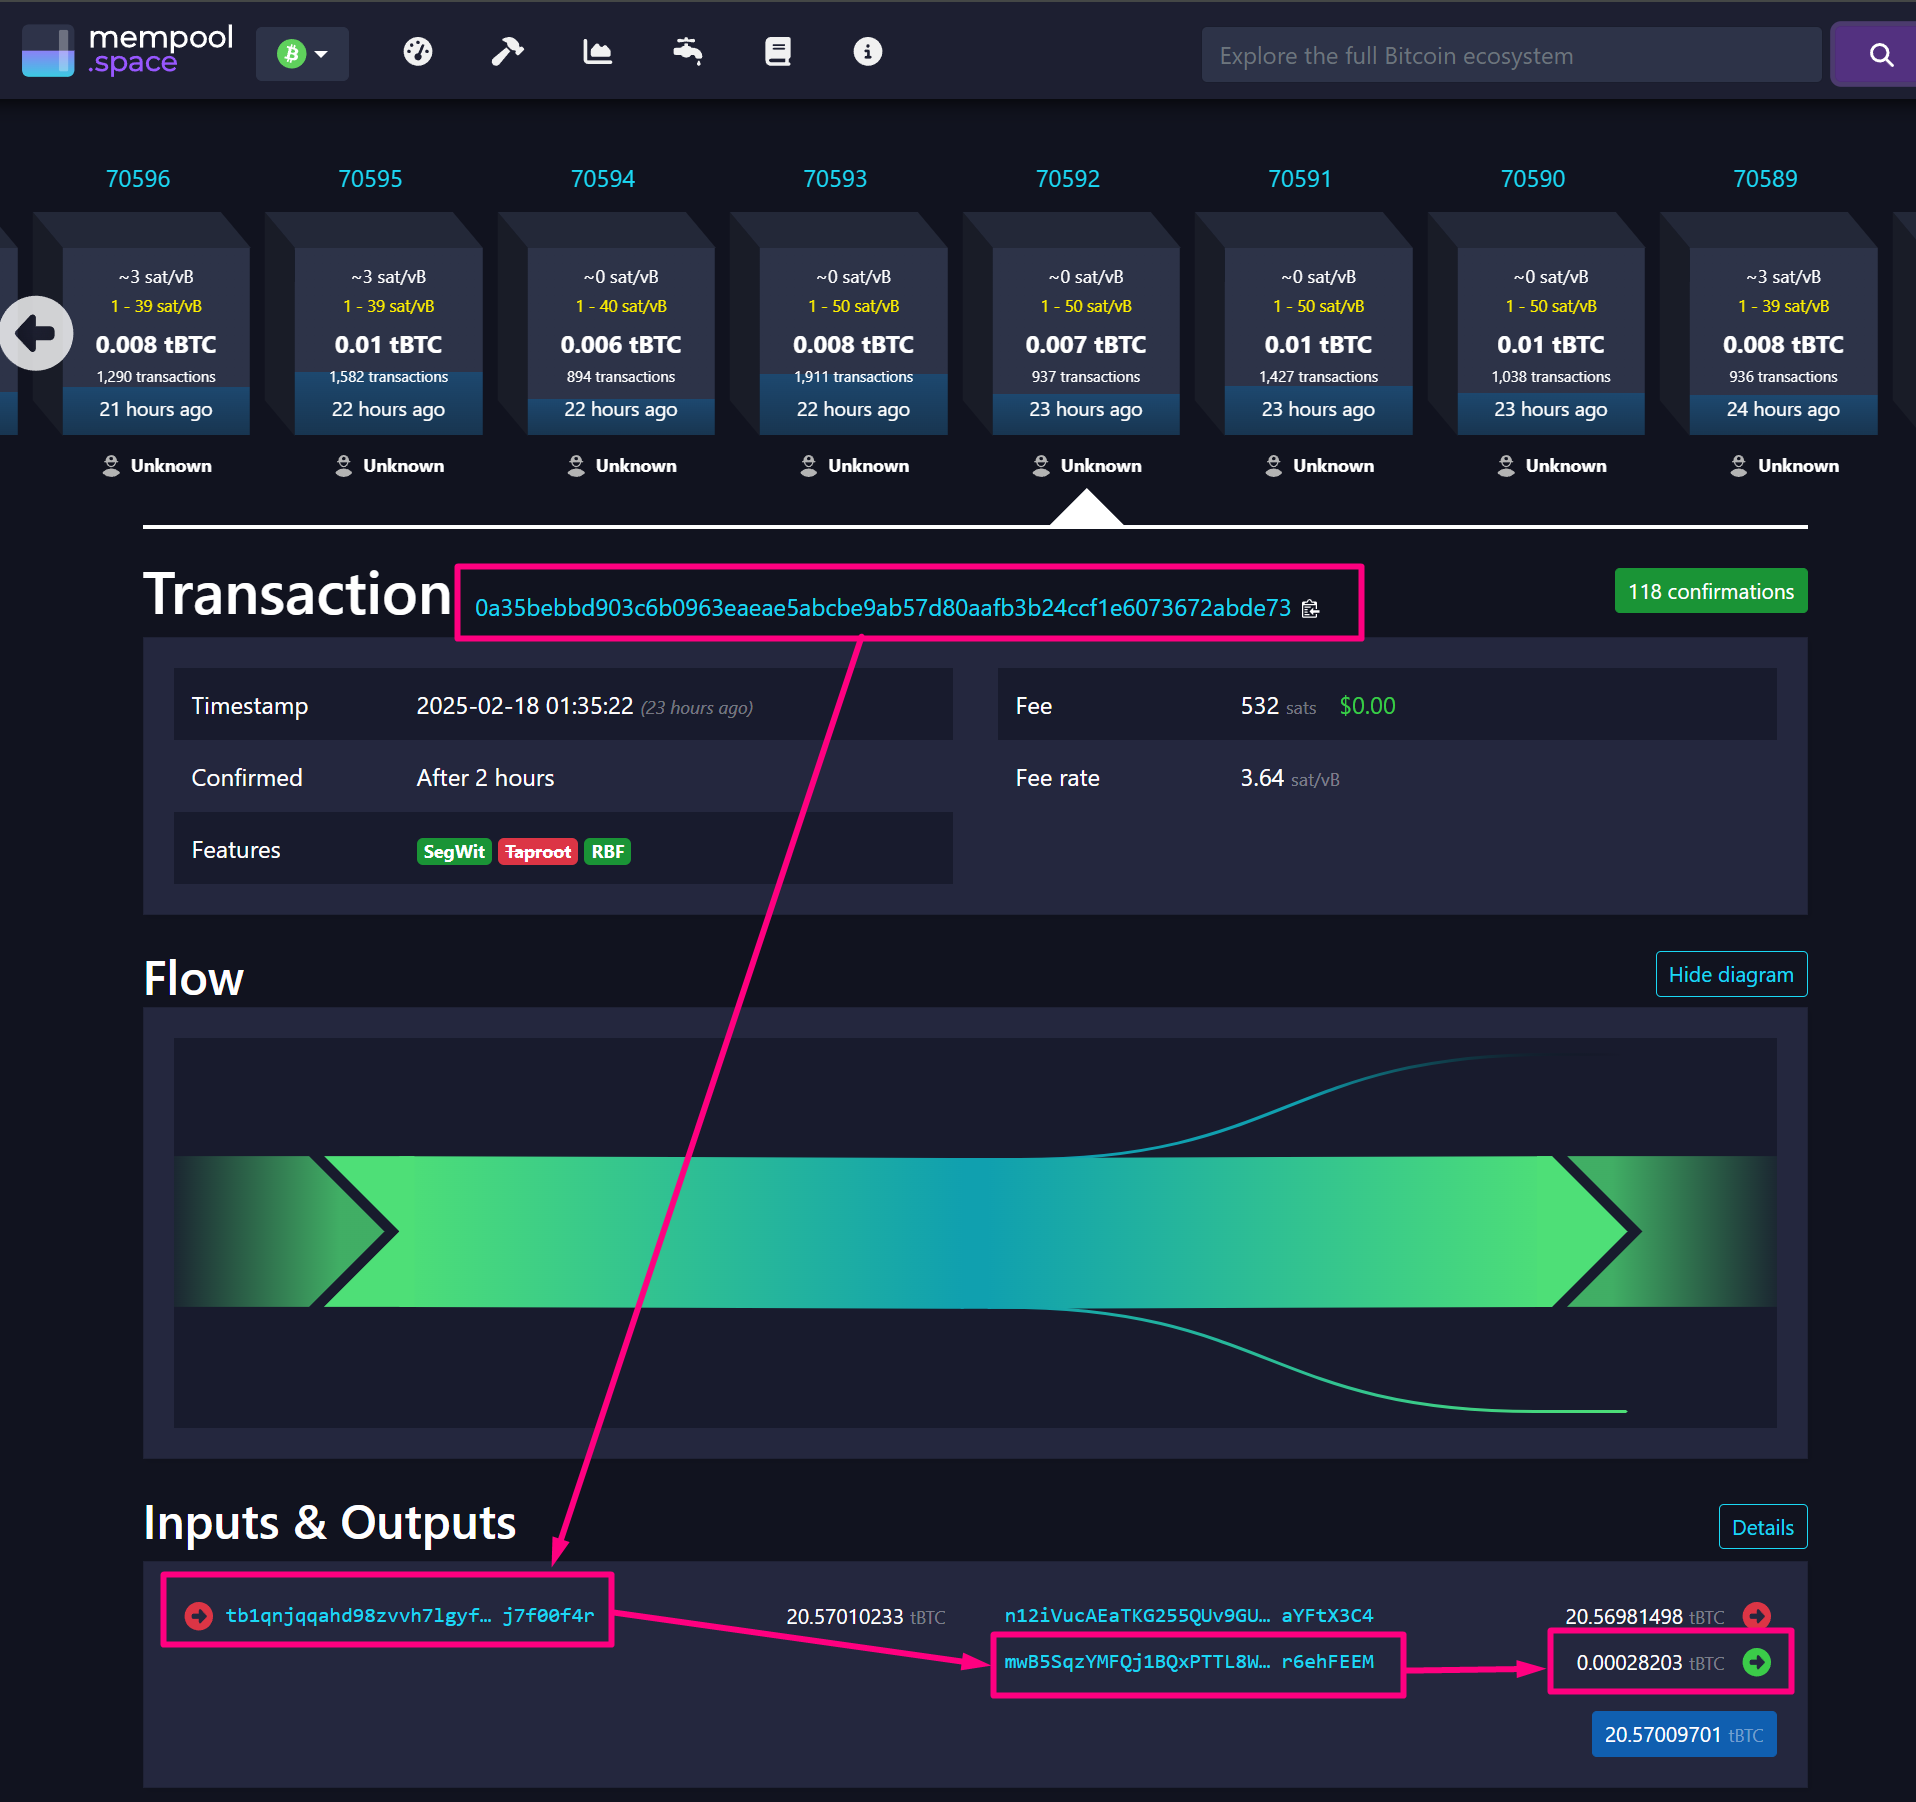Click the 0.00028203 tBTC output amount

coord(1651,1662)
